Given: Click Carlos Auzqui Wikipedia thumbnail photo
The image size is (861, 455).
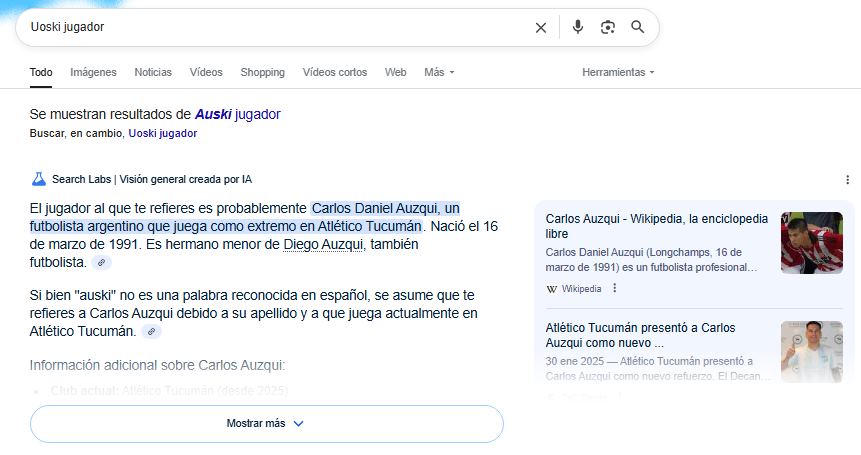Looking at the screenshot, I should 812,243.
